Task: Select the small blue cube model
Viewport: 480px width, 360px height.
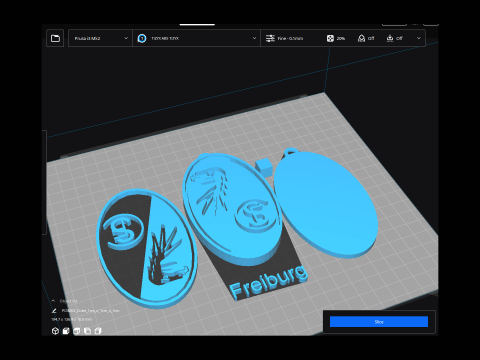Action: point(264,167)
